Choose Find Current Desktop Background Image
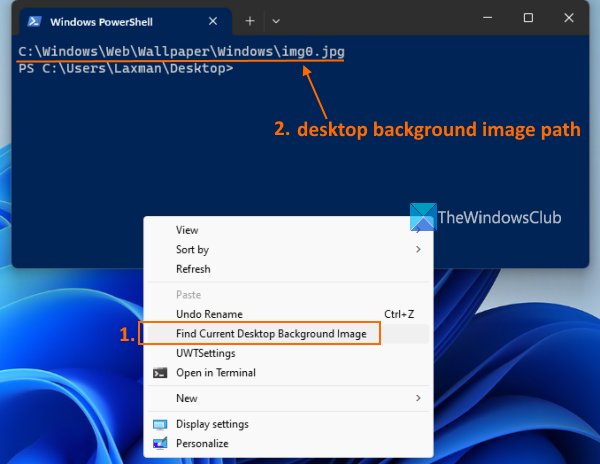Screen dimensions: 600x464 (x=270, y=333)
